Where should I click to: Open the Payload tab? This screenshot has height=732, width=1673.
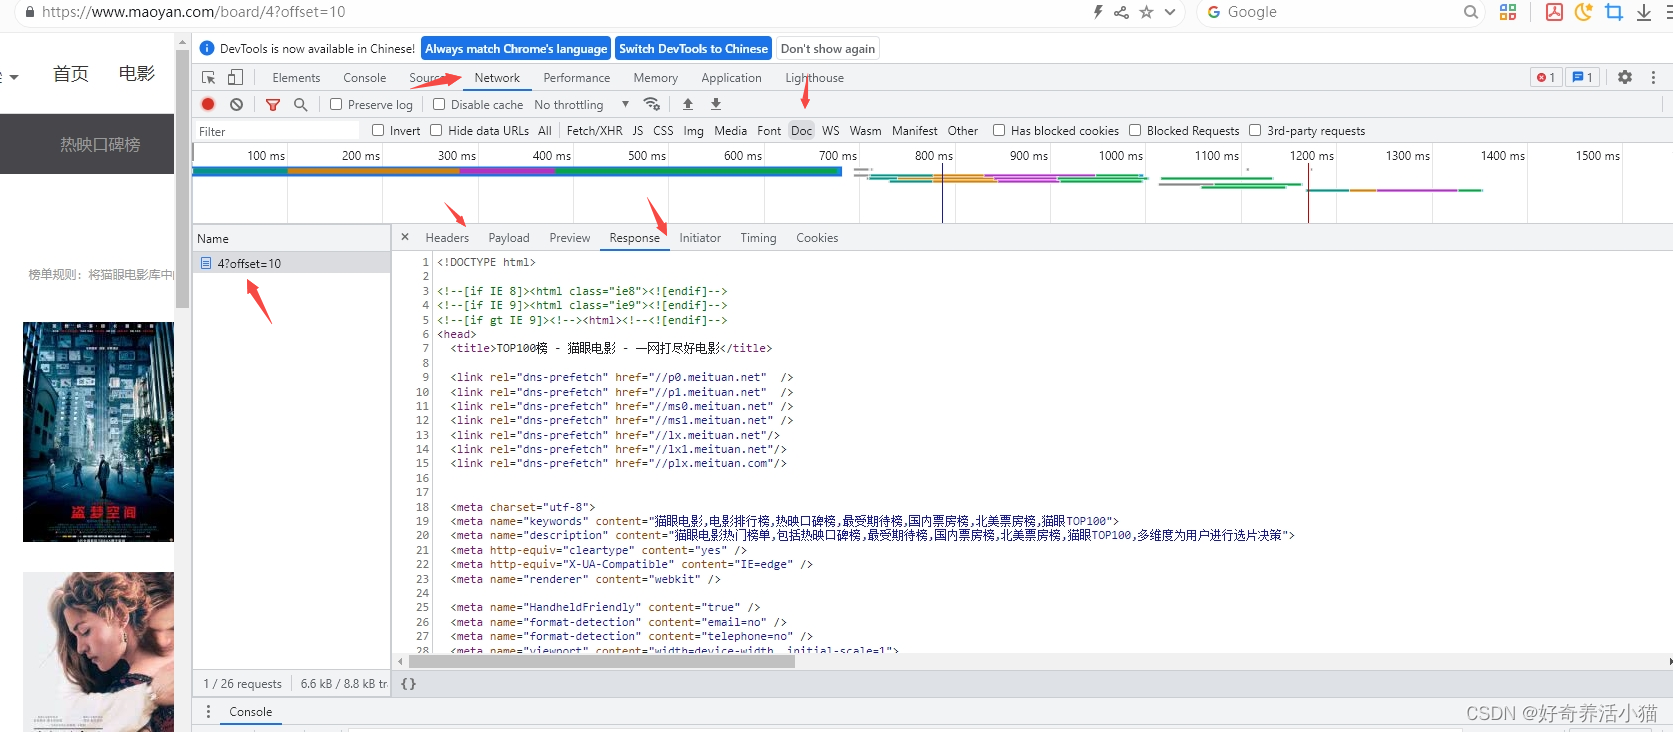coord(509,238)
